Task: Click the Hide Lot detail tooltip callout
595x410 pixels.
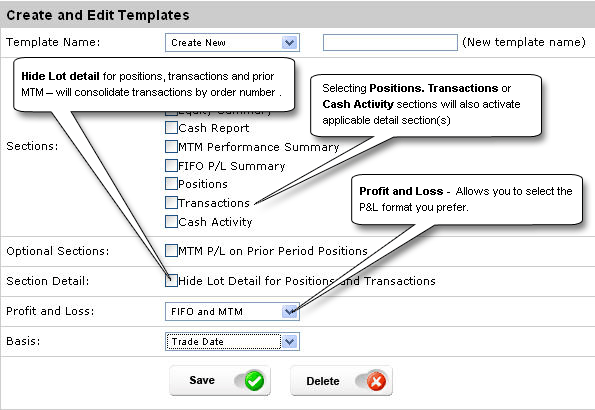Action: 154,85
